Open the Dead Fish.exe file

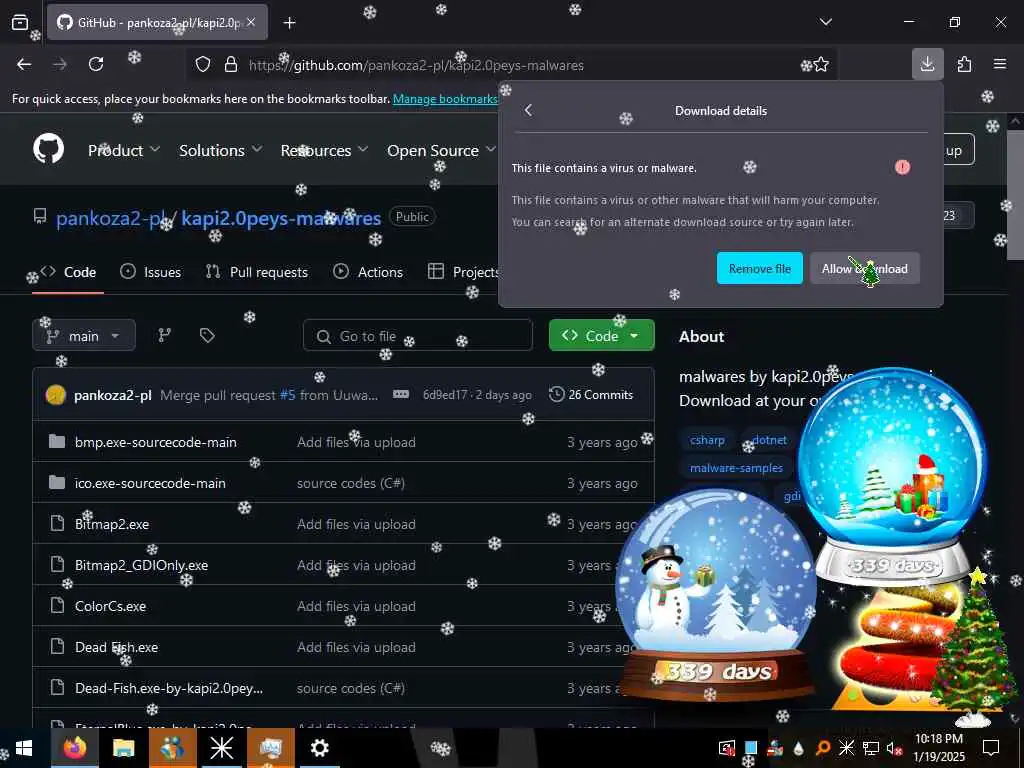coord(116,647)
